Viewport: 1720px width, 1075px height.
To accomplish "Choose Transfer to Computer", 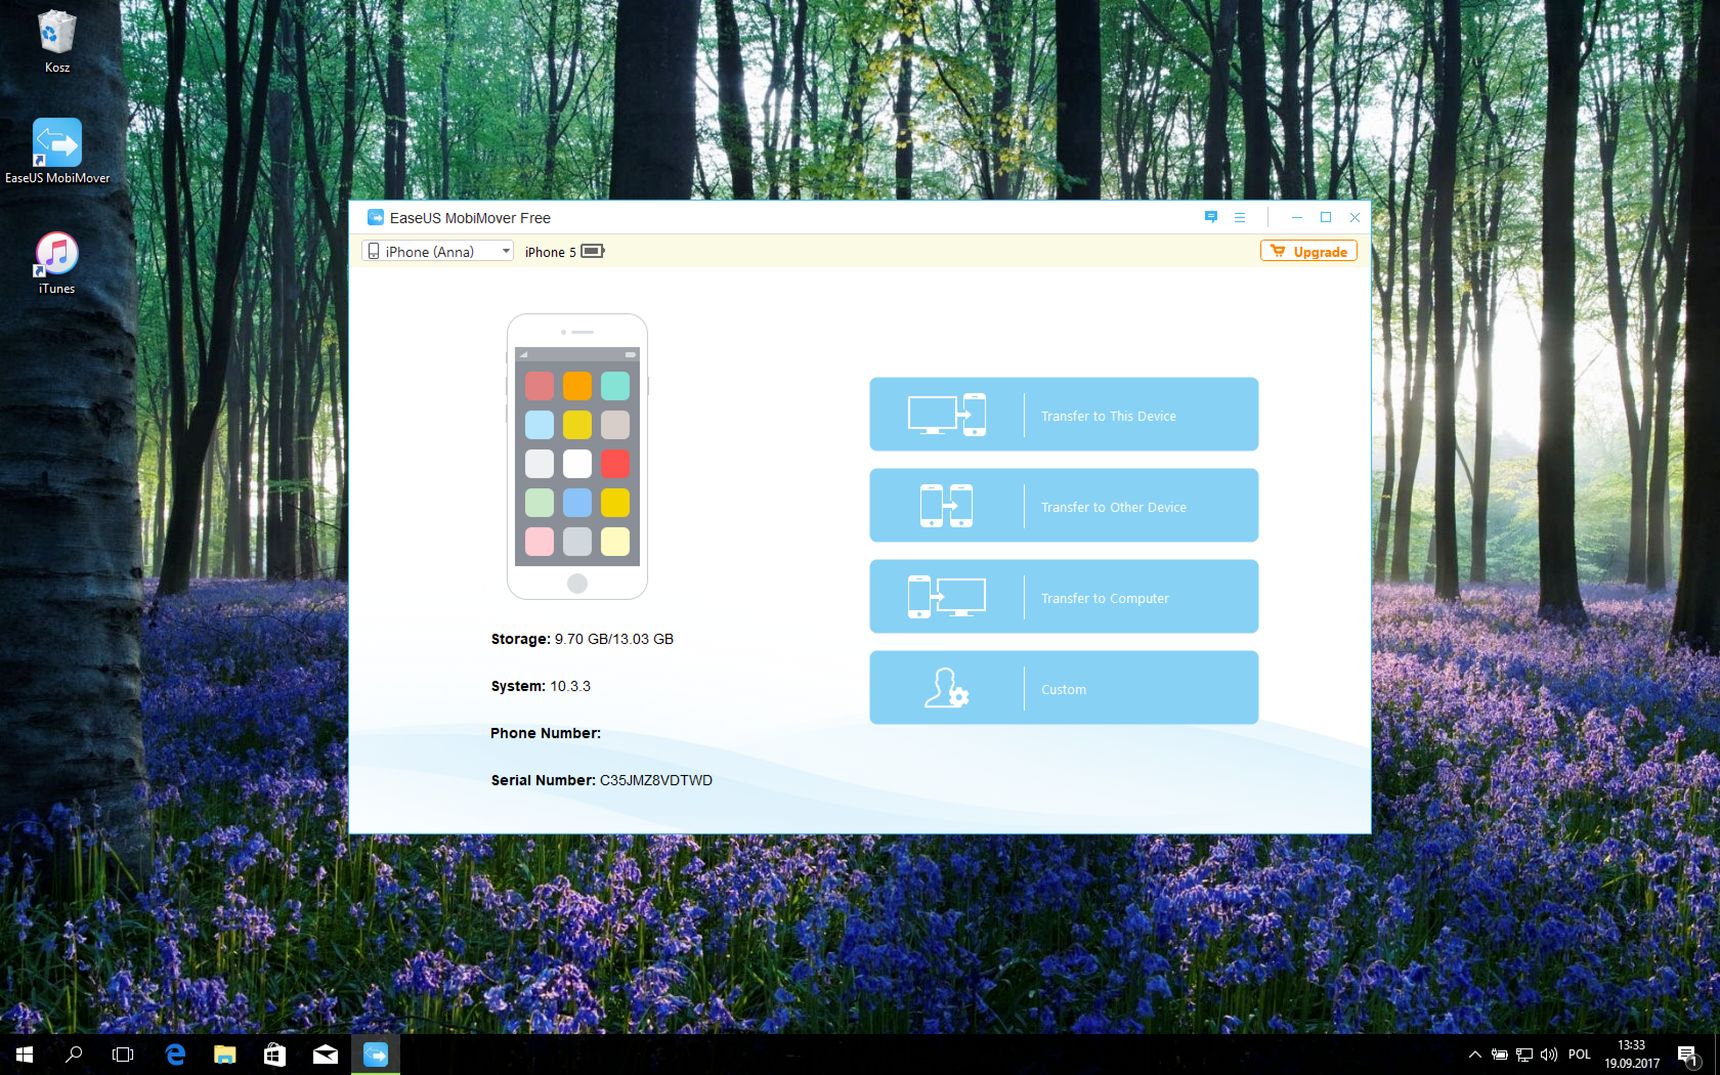I will (x=1064, y=596).
